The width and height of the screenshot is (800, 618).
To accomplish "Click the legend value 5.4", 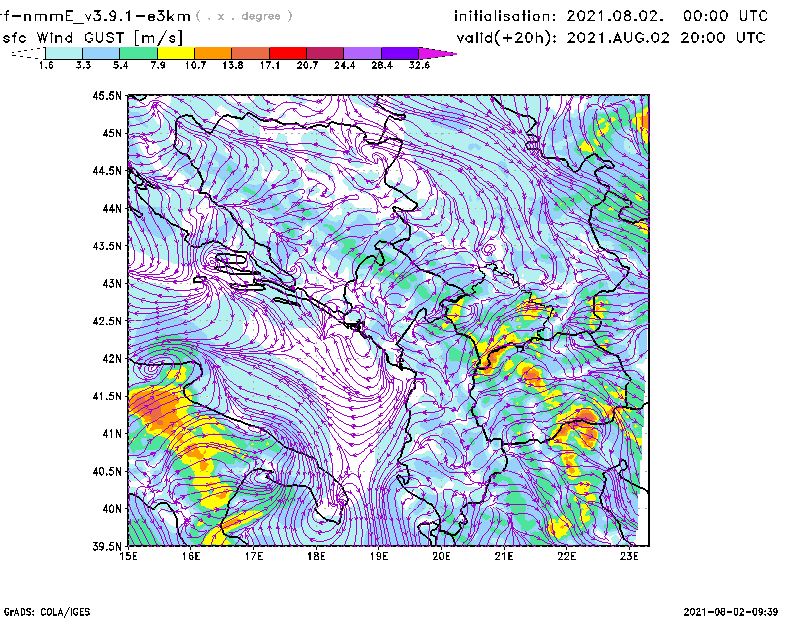I will [x=120, y=65].
